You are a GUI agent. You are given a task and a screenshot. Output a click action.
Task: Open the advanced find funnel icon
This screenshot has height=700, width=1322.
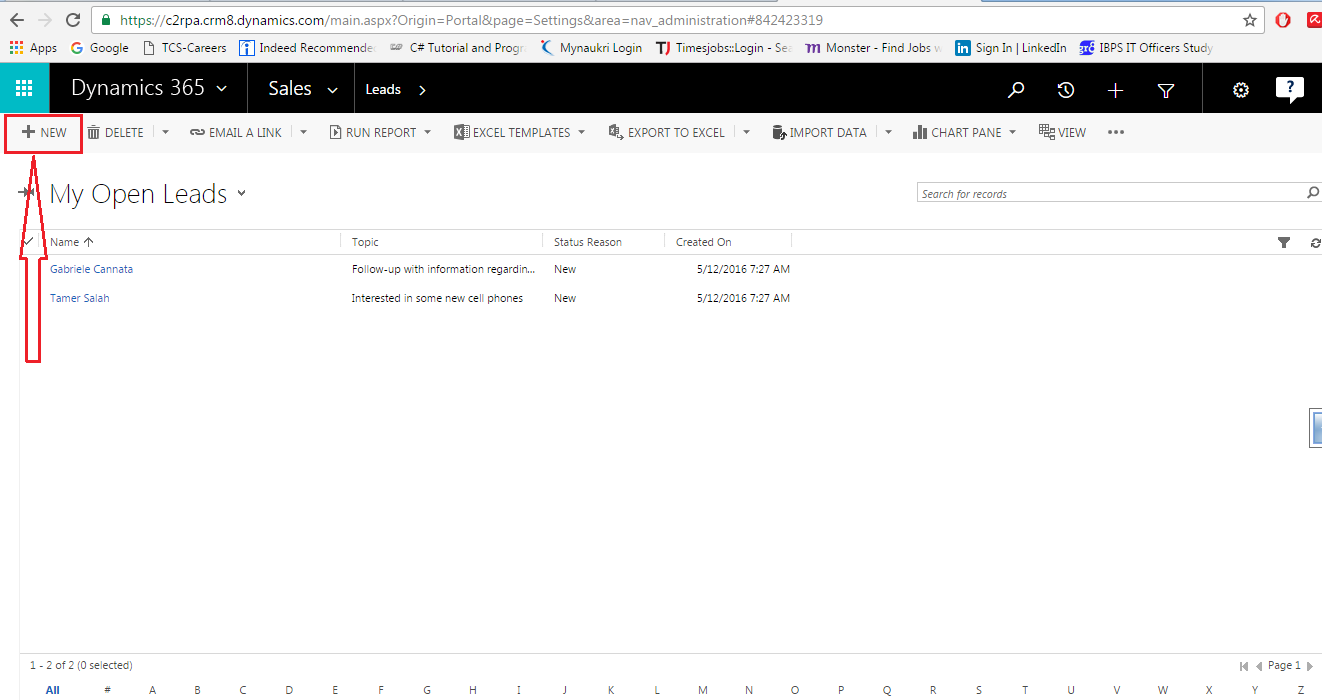[1166, 90]
